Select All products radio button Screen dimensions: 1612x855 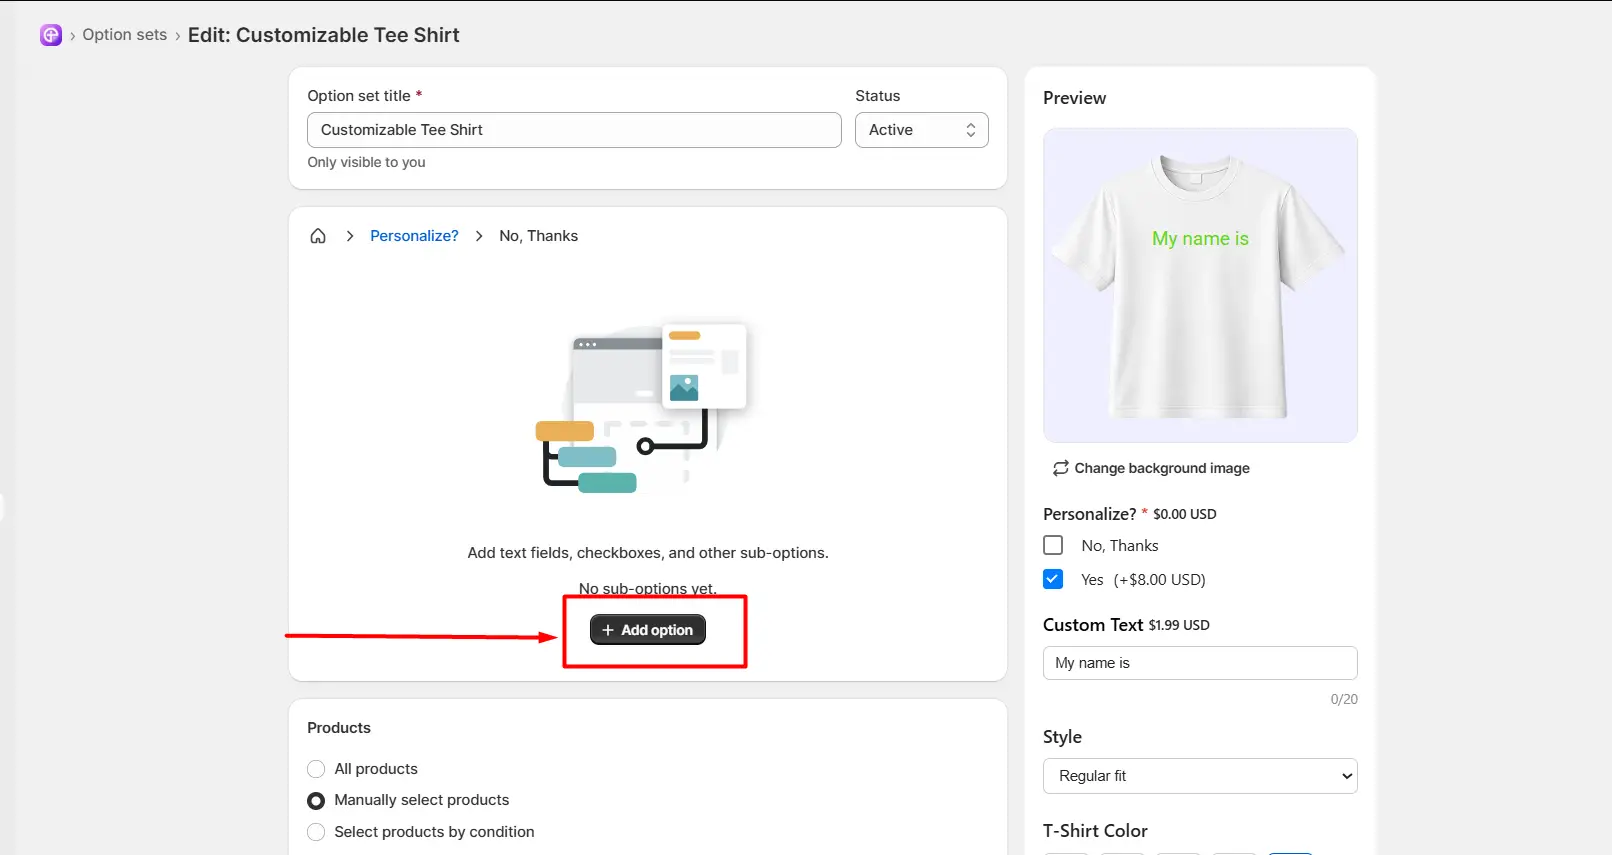pos(316,769)
